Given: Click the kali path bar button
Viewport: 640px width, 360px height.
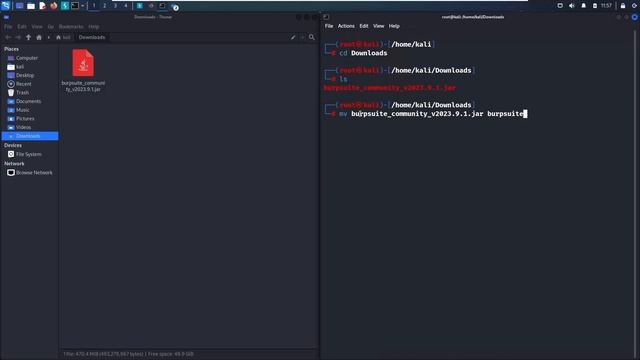Looking at the screenshot, I should coord(63,37).
